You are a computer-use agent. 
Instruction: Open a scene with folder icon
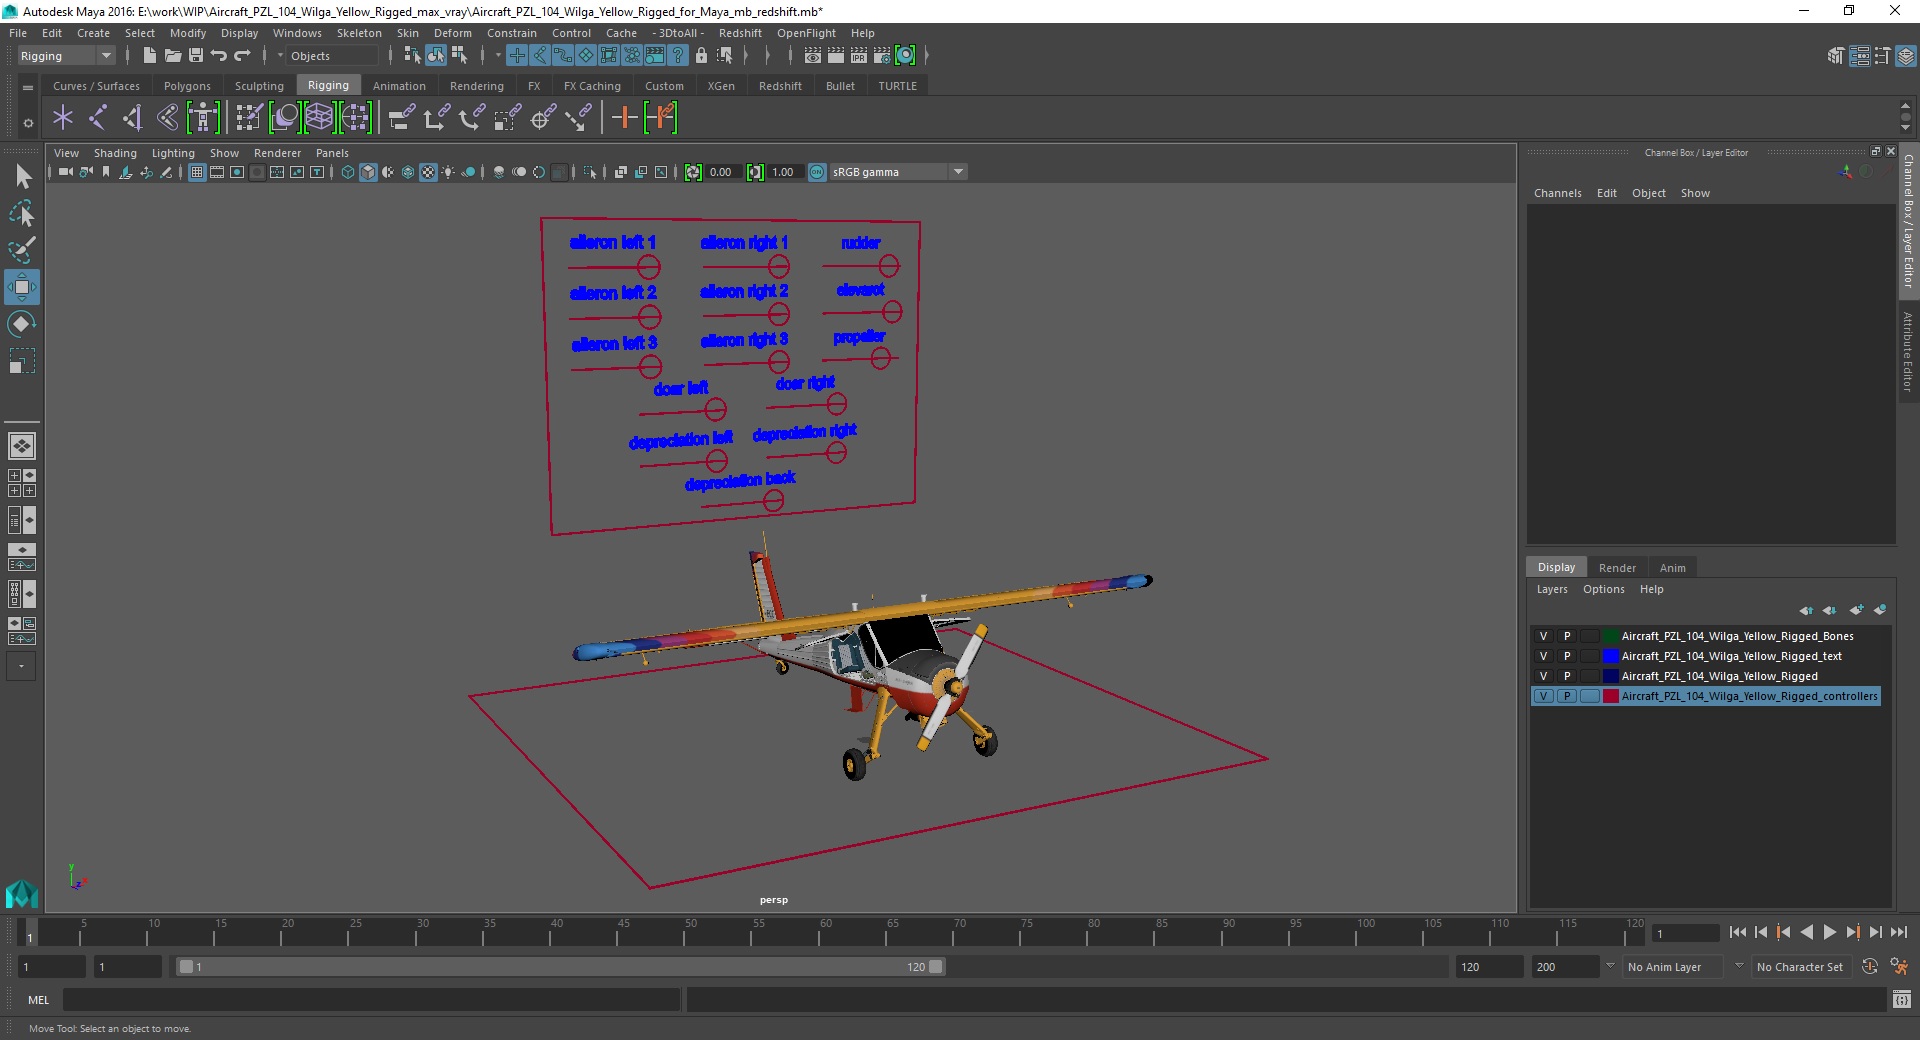[x=172, y=56]
